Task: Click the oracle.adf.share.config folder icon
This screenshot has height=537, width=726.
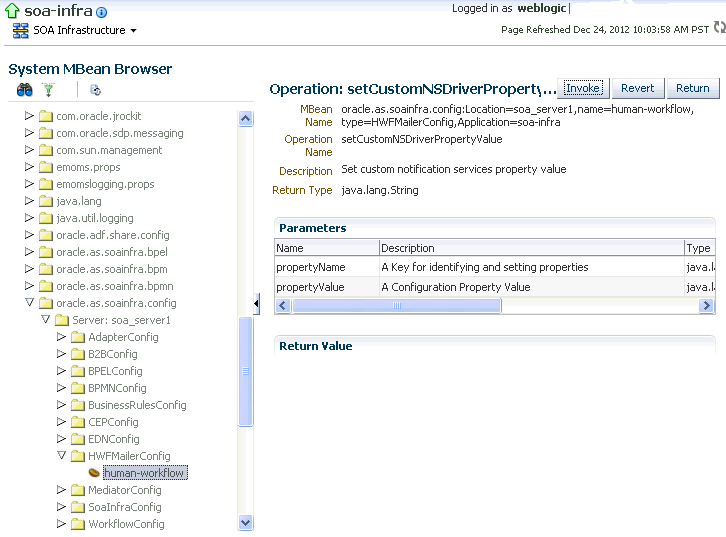Action: [x=46, y=235]
